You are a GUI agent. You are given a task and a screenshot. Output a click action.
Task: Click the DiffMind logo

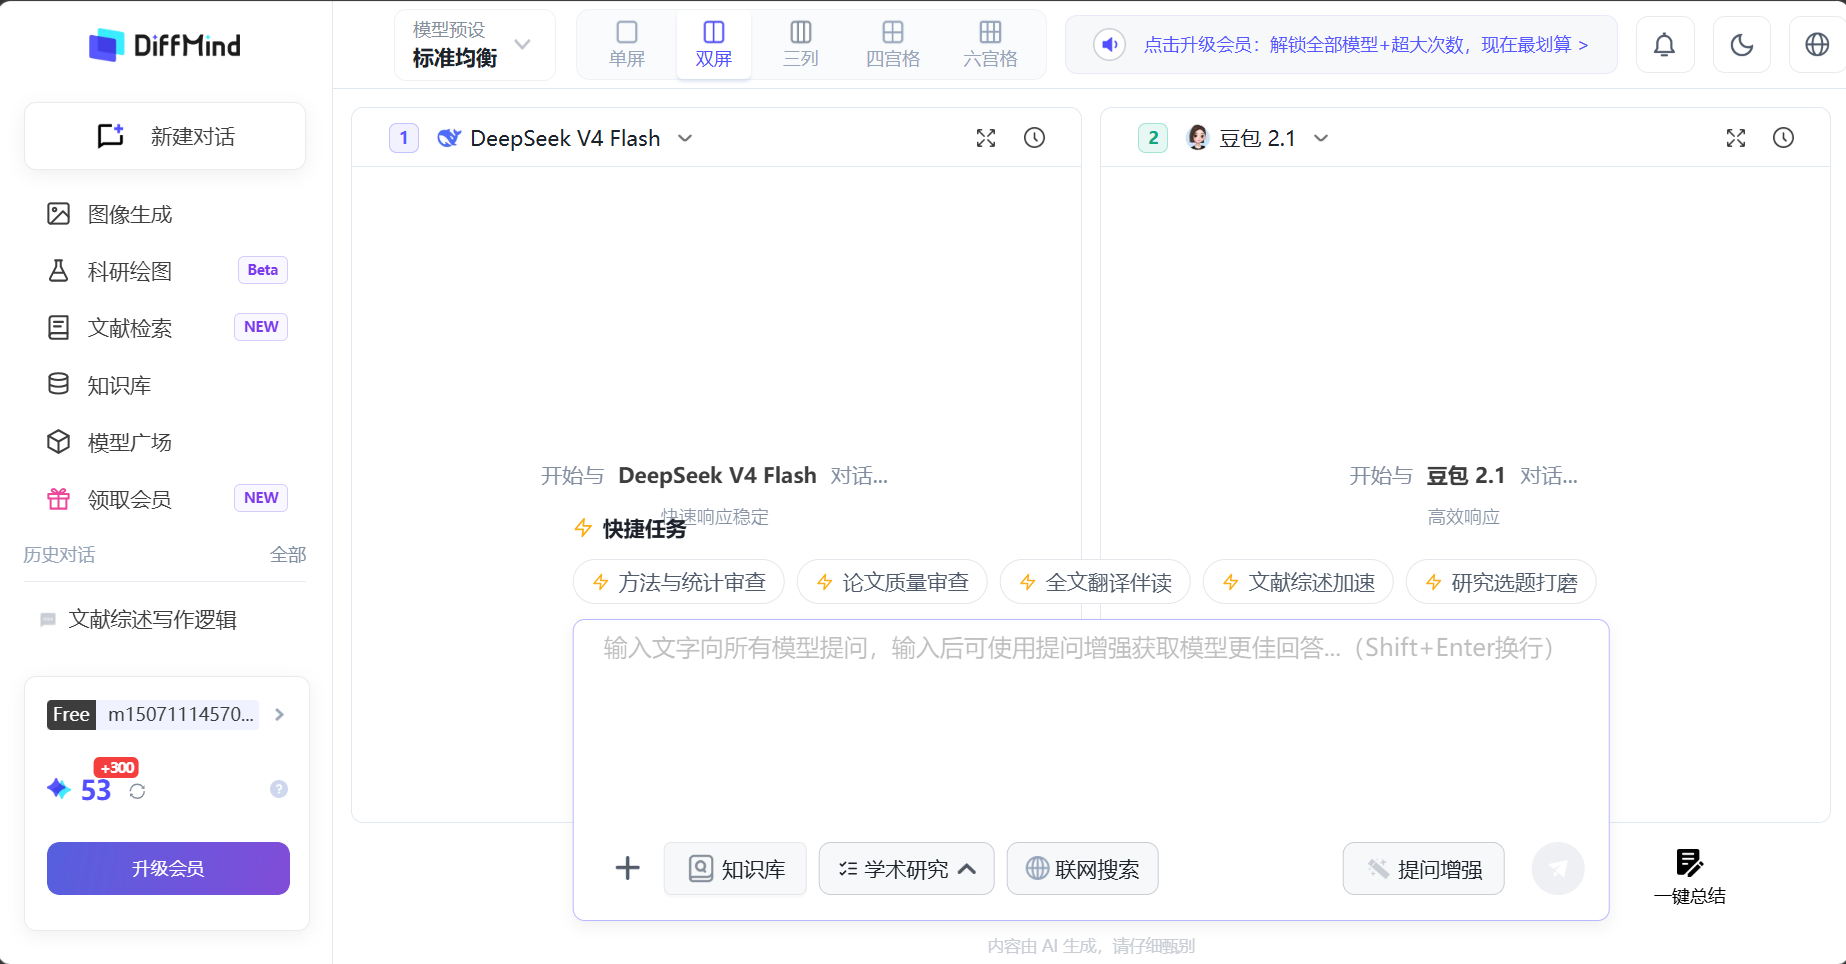(165, 45)
